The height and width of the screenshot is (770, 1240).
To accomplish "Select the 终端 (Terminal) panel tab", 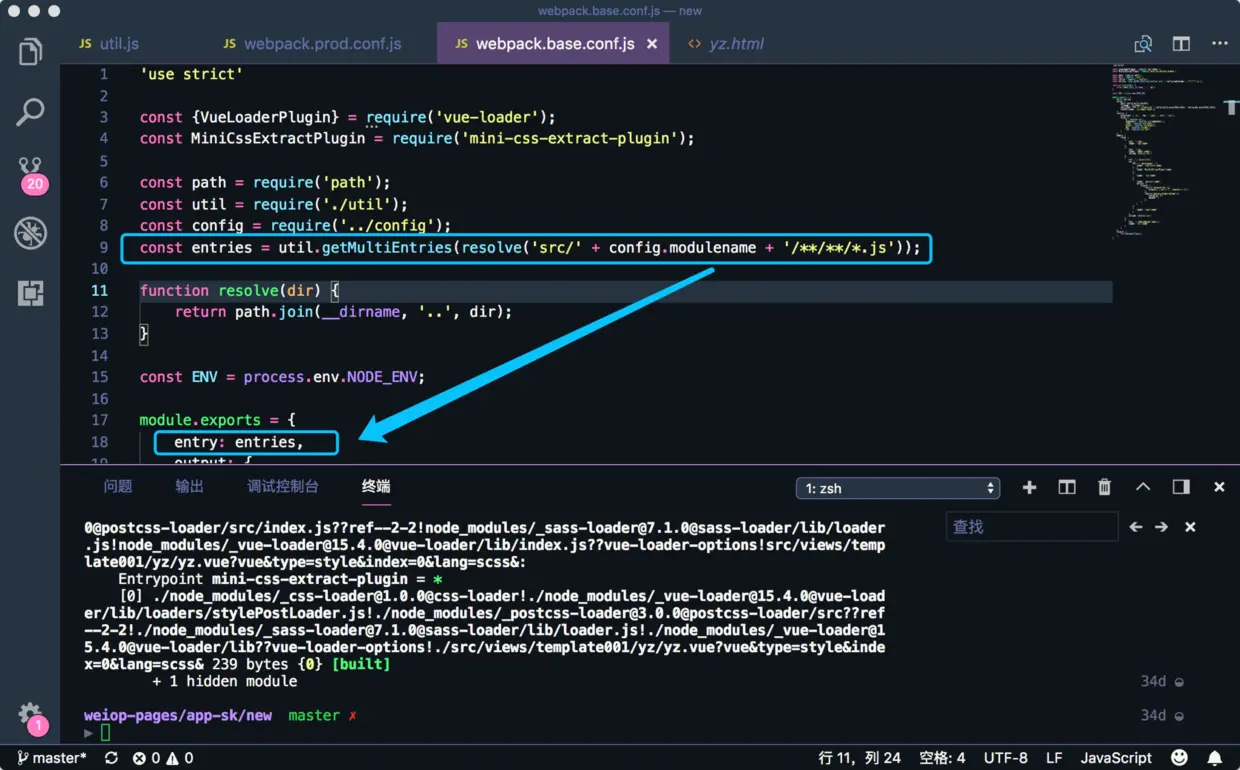I will click(x=376, y=487).
